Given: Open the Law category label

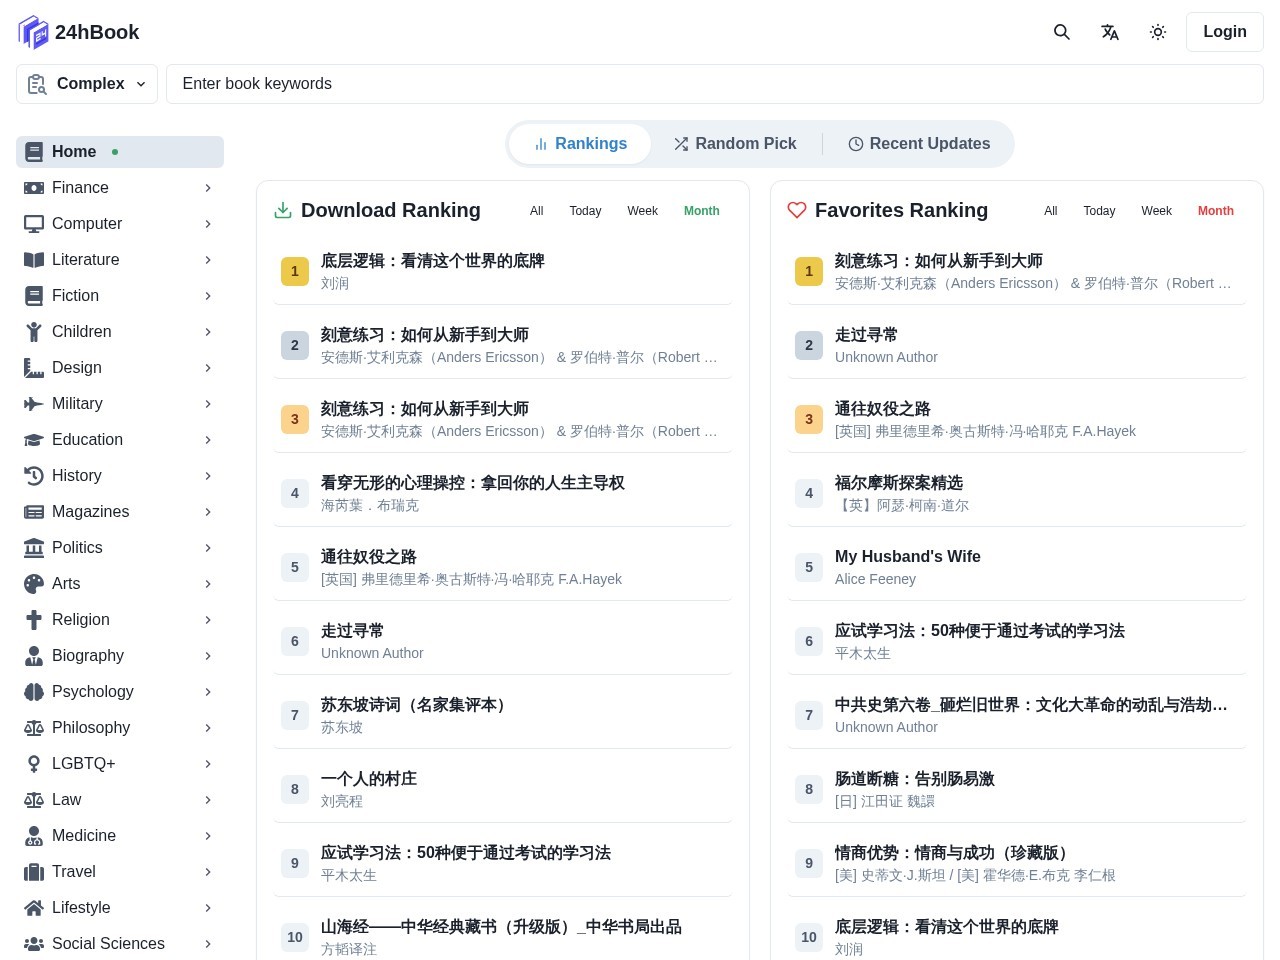Looking at the screenshot, I should (x=67, y=800).
